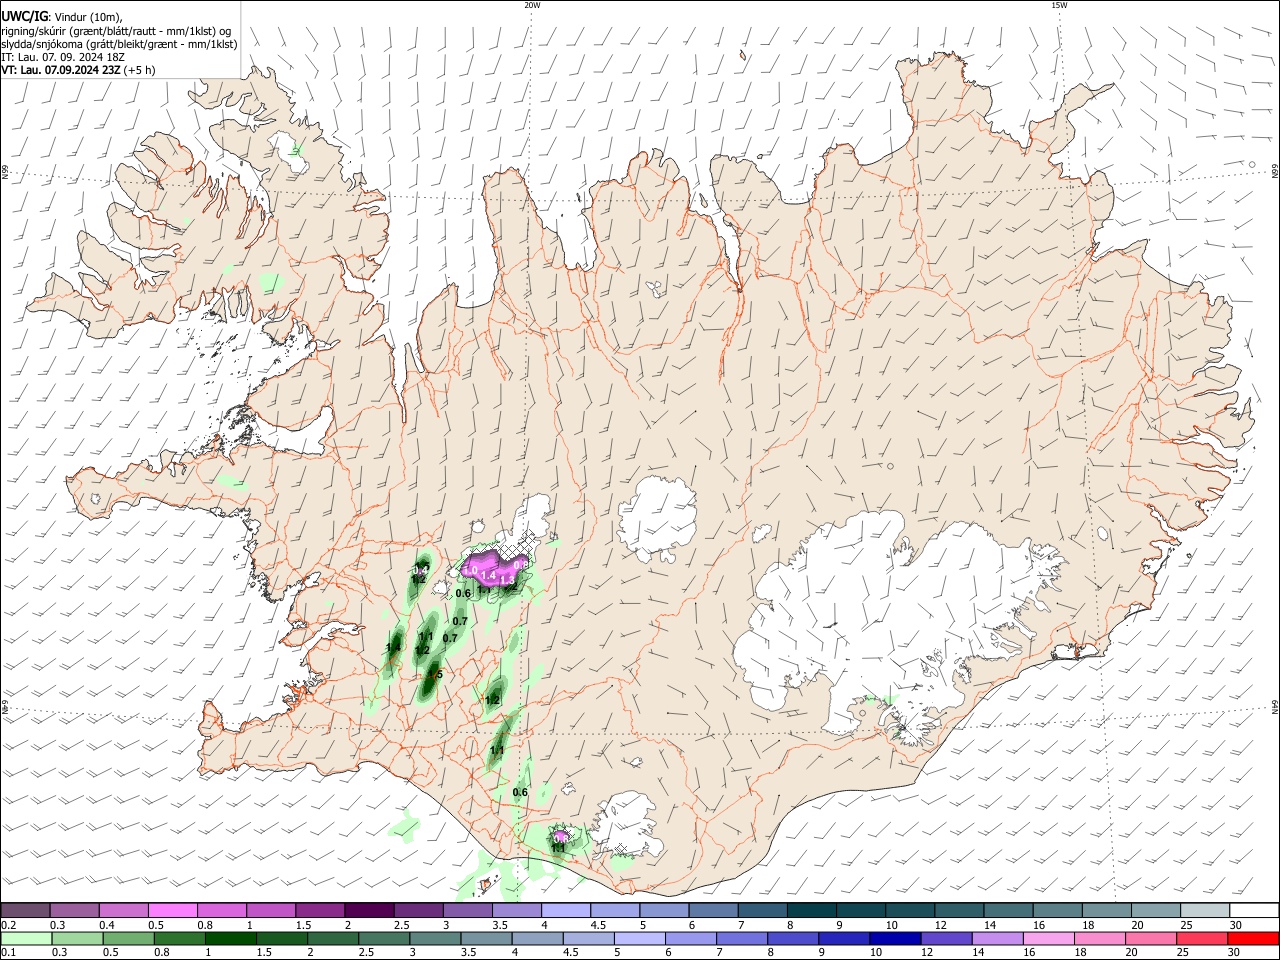
Task: Click the white '1.3' value in purple area
Action: (x=507, y=580)
